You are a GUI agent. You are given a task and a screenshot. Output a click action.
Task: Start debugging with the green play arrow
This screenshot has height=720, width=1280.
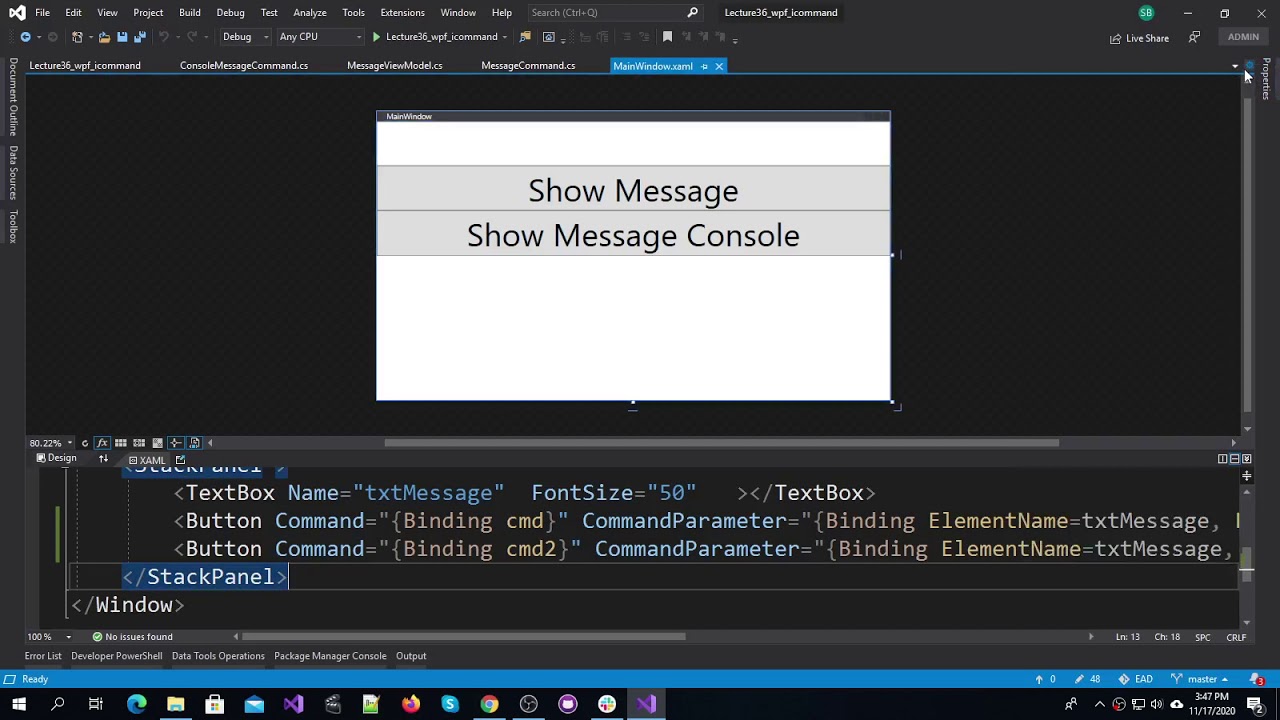tap(377, 37)
